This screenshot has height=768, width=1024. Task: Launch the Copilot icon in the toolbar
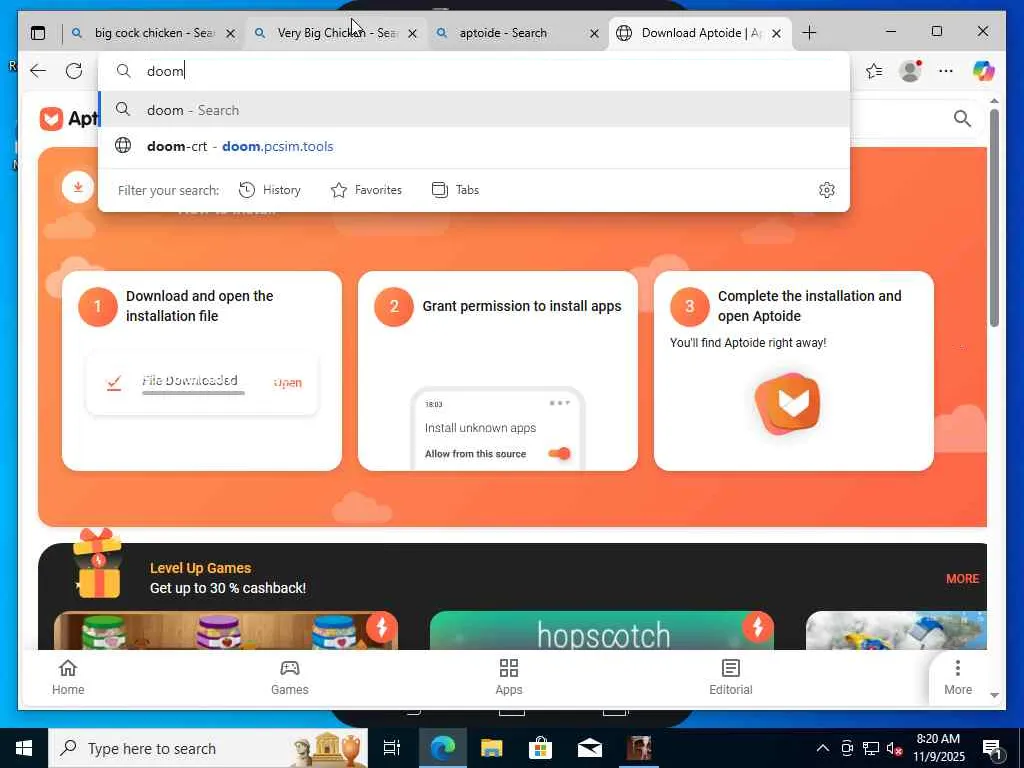(x=983, y=71)
